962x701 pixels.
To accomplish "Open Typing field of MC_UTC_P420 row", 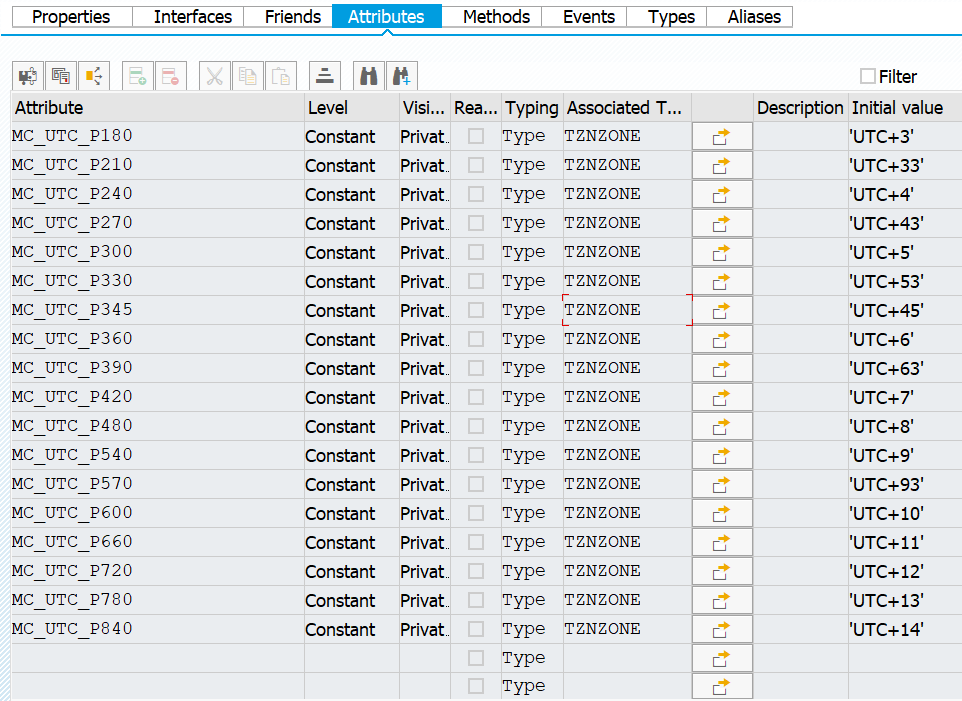I will pos(532,397).
